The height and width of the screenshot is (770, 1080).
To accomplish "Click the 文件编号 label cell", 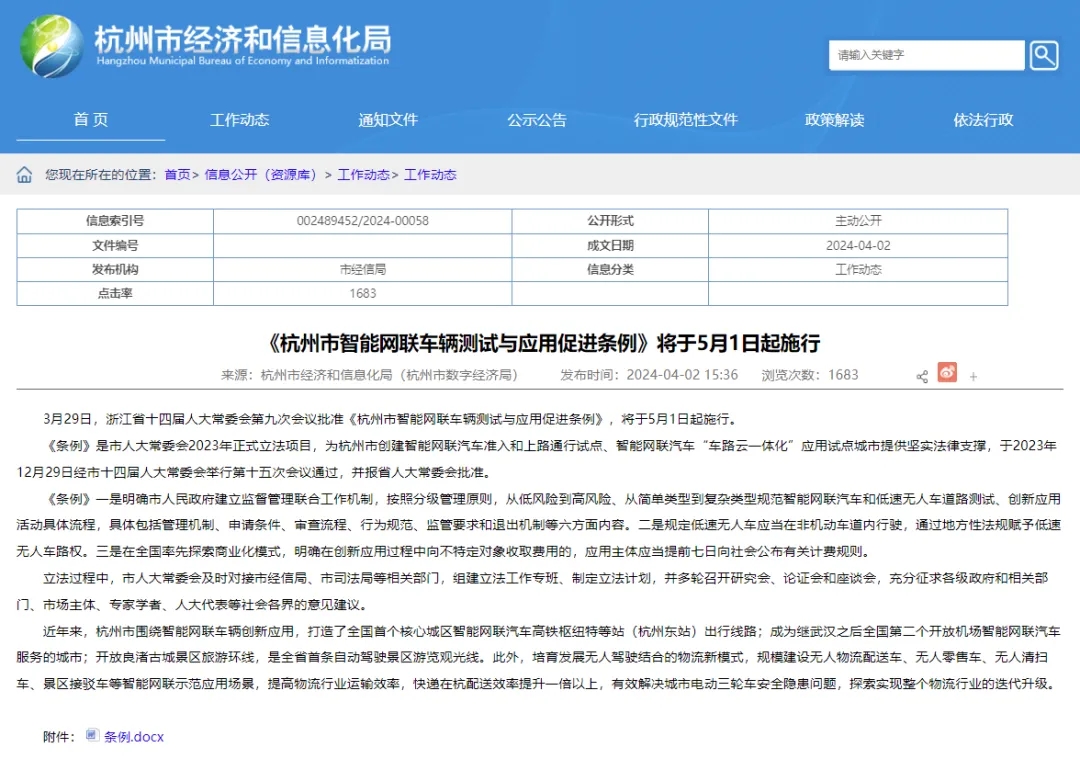I will coord(115,246).
